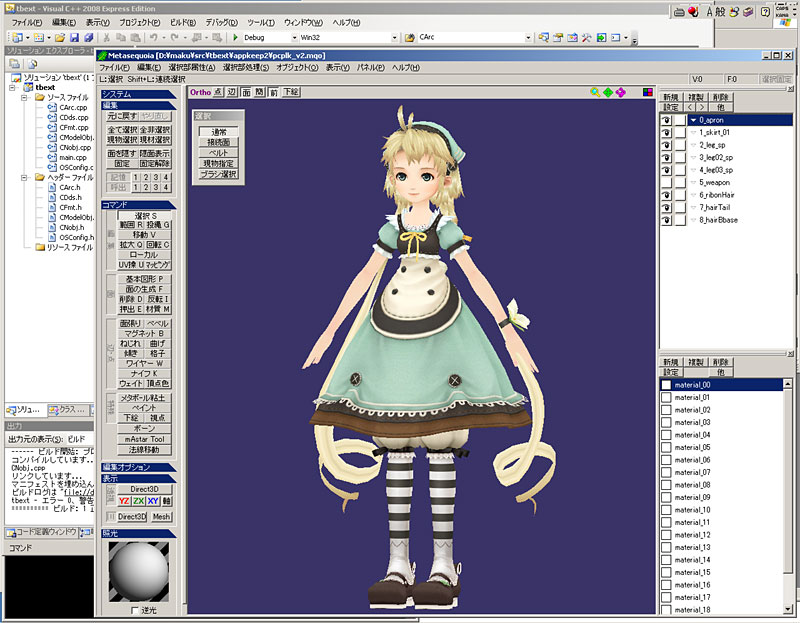Hide the 1_skirt_01 object with eye toggle
This screenshot has height=623, width=800.
(x=666, y=133)
